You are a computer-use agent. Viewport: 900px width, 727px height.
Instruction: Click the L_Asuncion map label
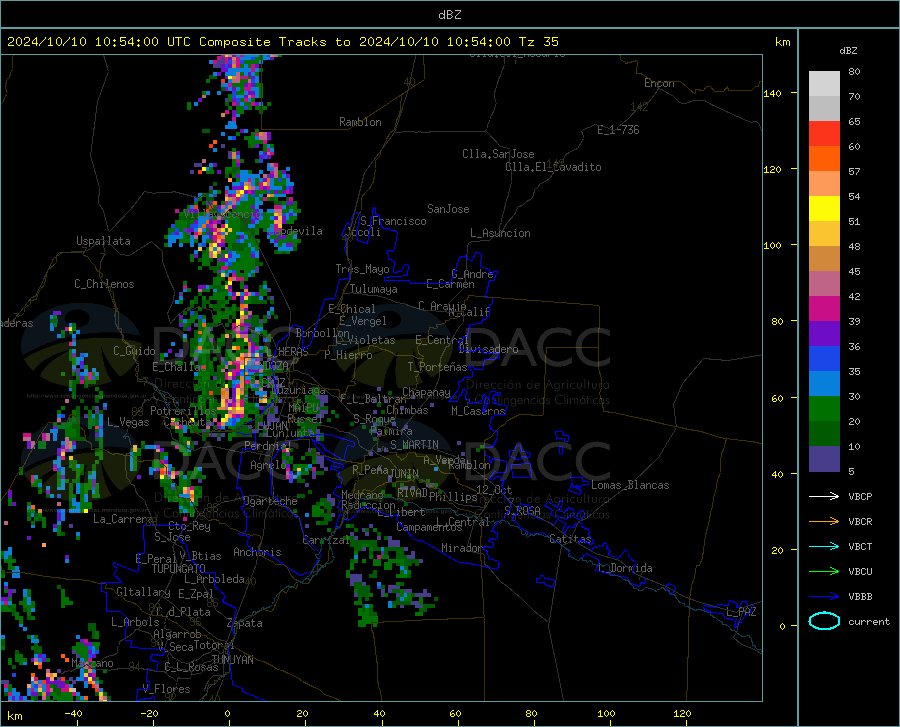(500, 233)
